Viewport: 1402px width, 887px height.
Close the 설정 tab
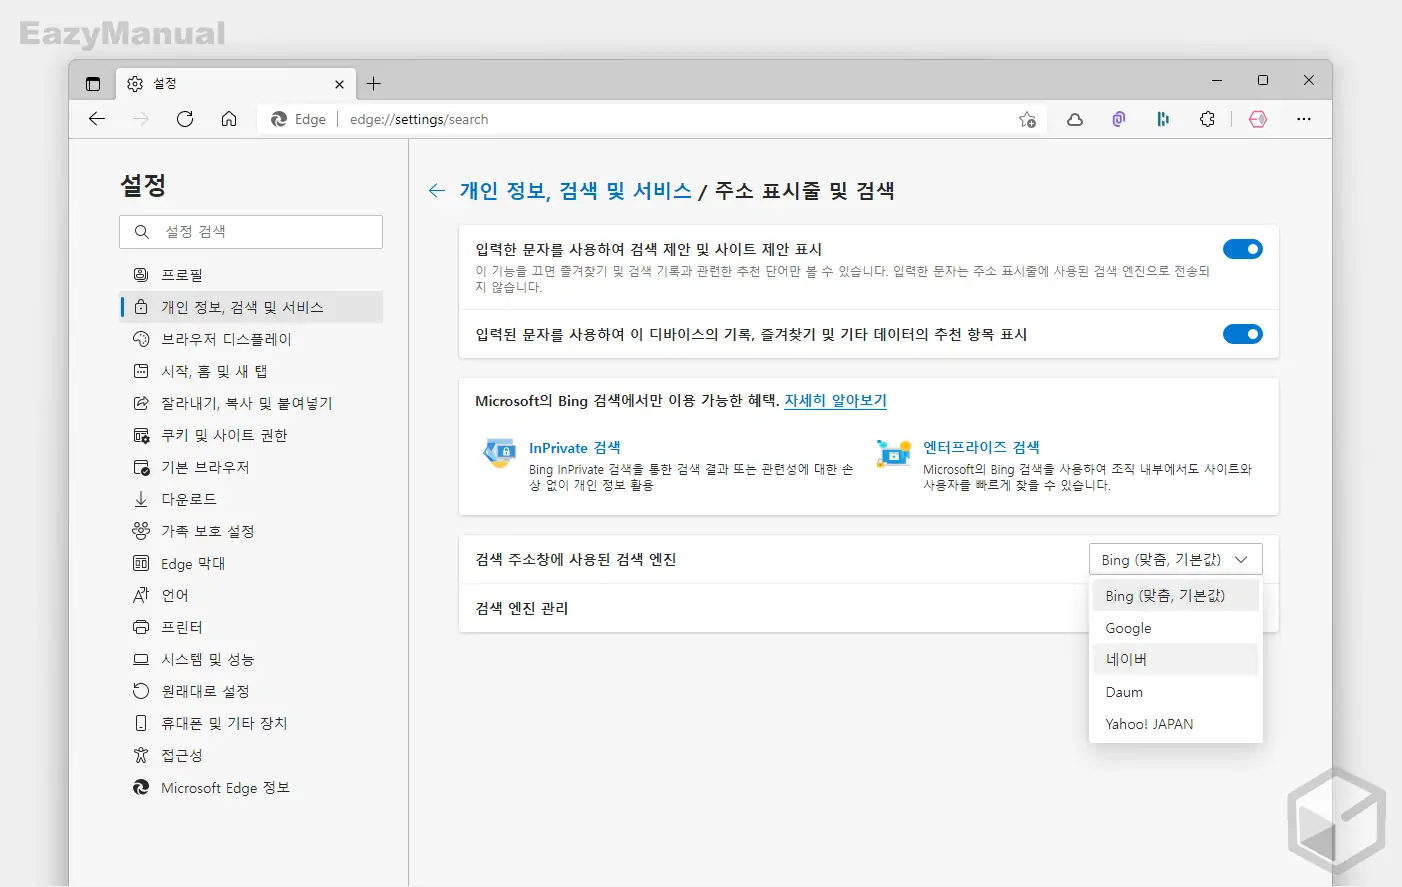(x=339, y=84)
